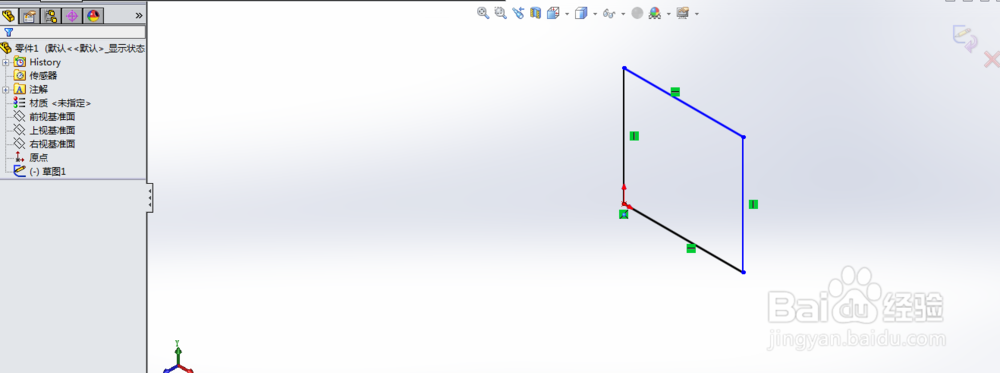
Task: Click the 传感器 sensor folder icon
Action: (x=19, y=75)
